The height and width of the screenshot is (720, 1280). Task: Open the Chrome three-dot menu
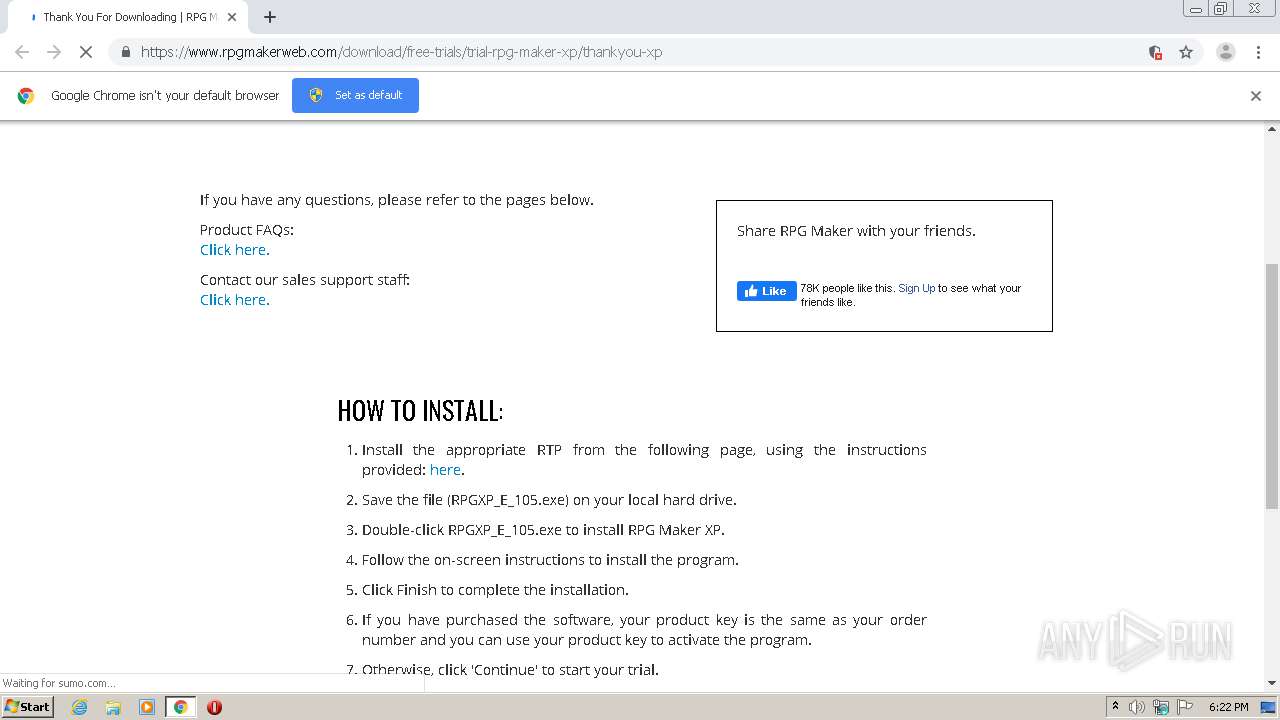coord(1258,52)
